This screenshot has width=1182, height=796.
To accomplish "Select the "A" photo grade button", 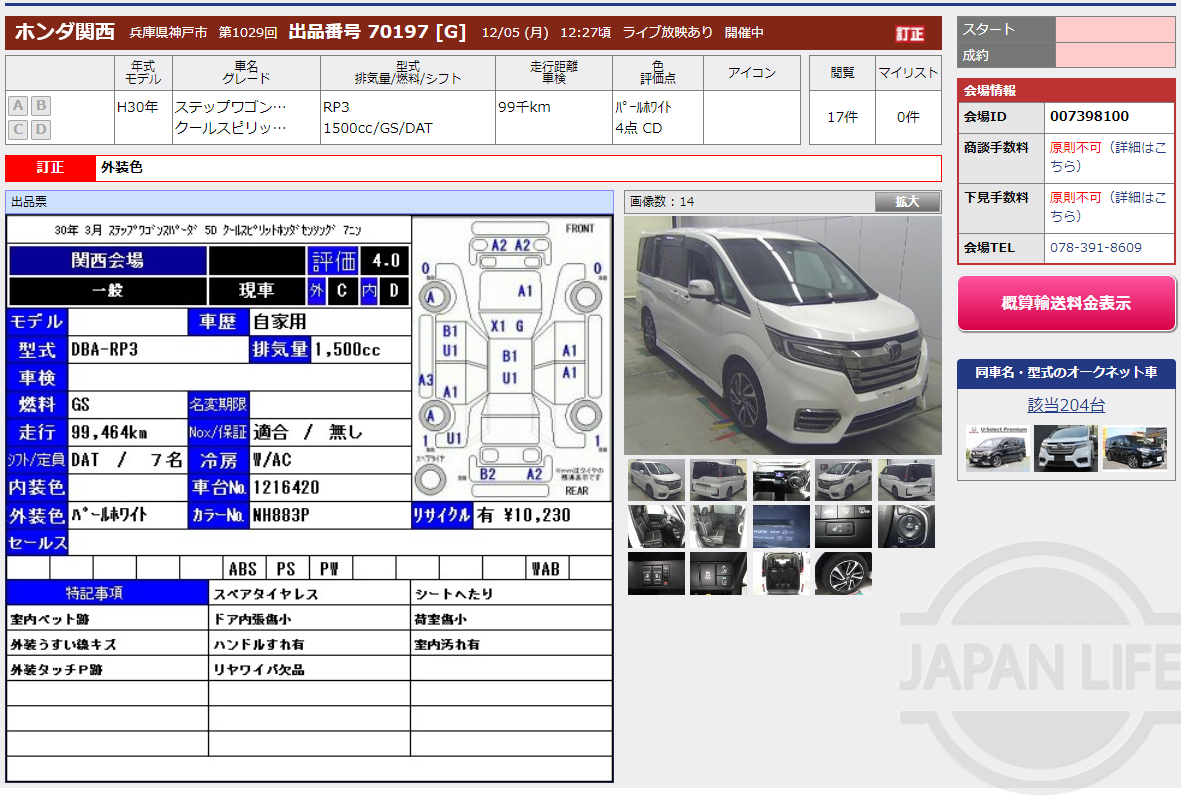I will pyautogui.click(x=17, y=105).
